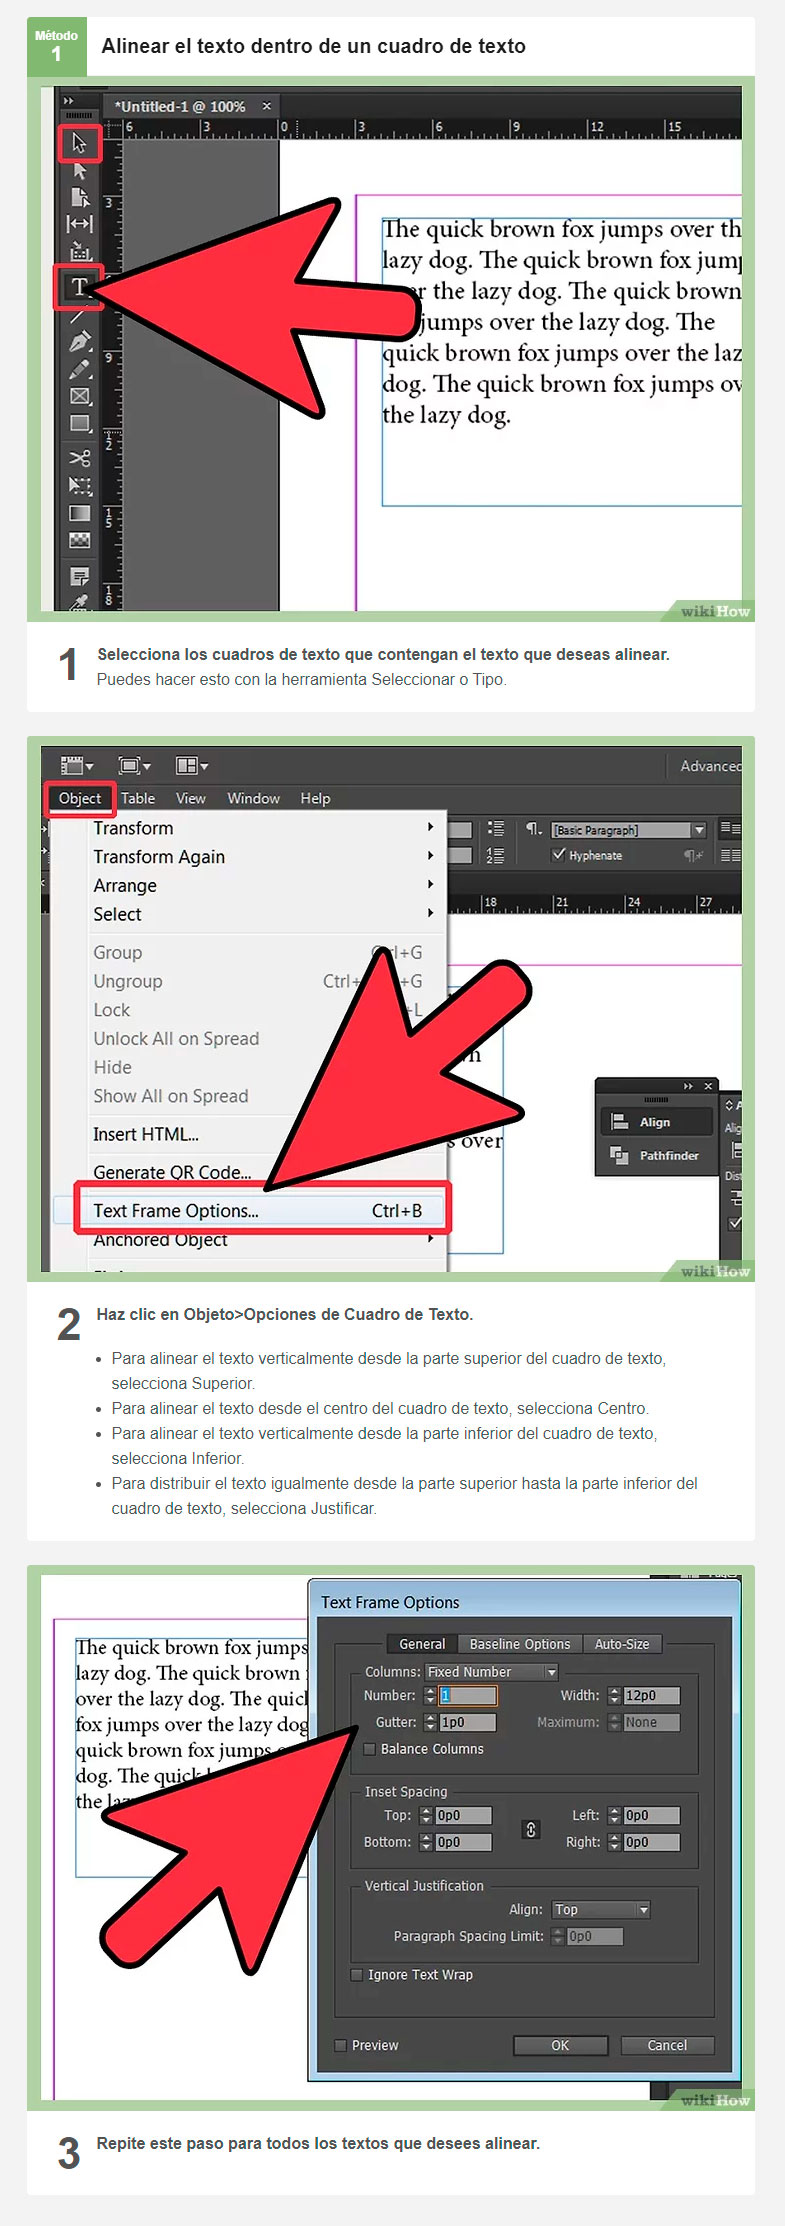Click Cancel in Text Frame Options
The height and width of the screenshot is (2226, 785).
click(667, 2045)
